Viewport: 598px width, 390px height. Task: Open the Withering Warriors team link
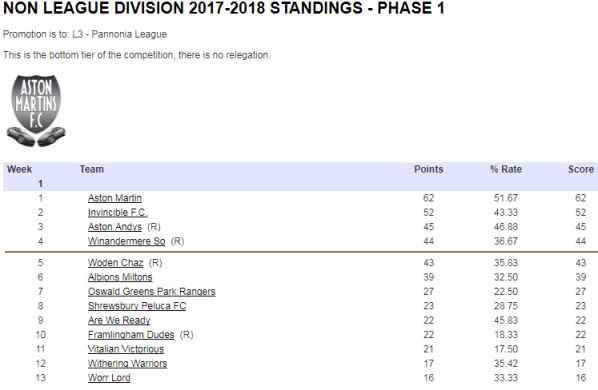pyautogui.click(x=127, y=363)
